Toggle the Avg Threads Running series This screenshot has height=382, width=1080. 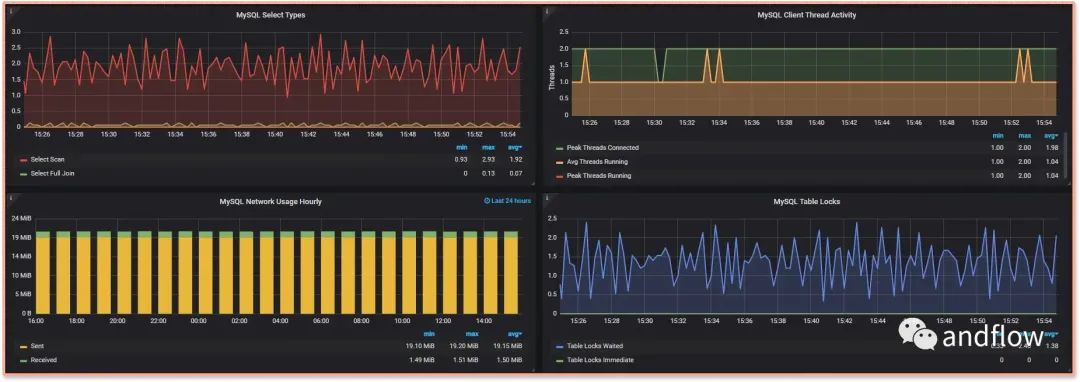point(596,162)
